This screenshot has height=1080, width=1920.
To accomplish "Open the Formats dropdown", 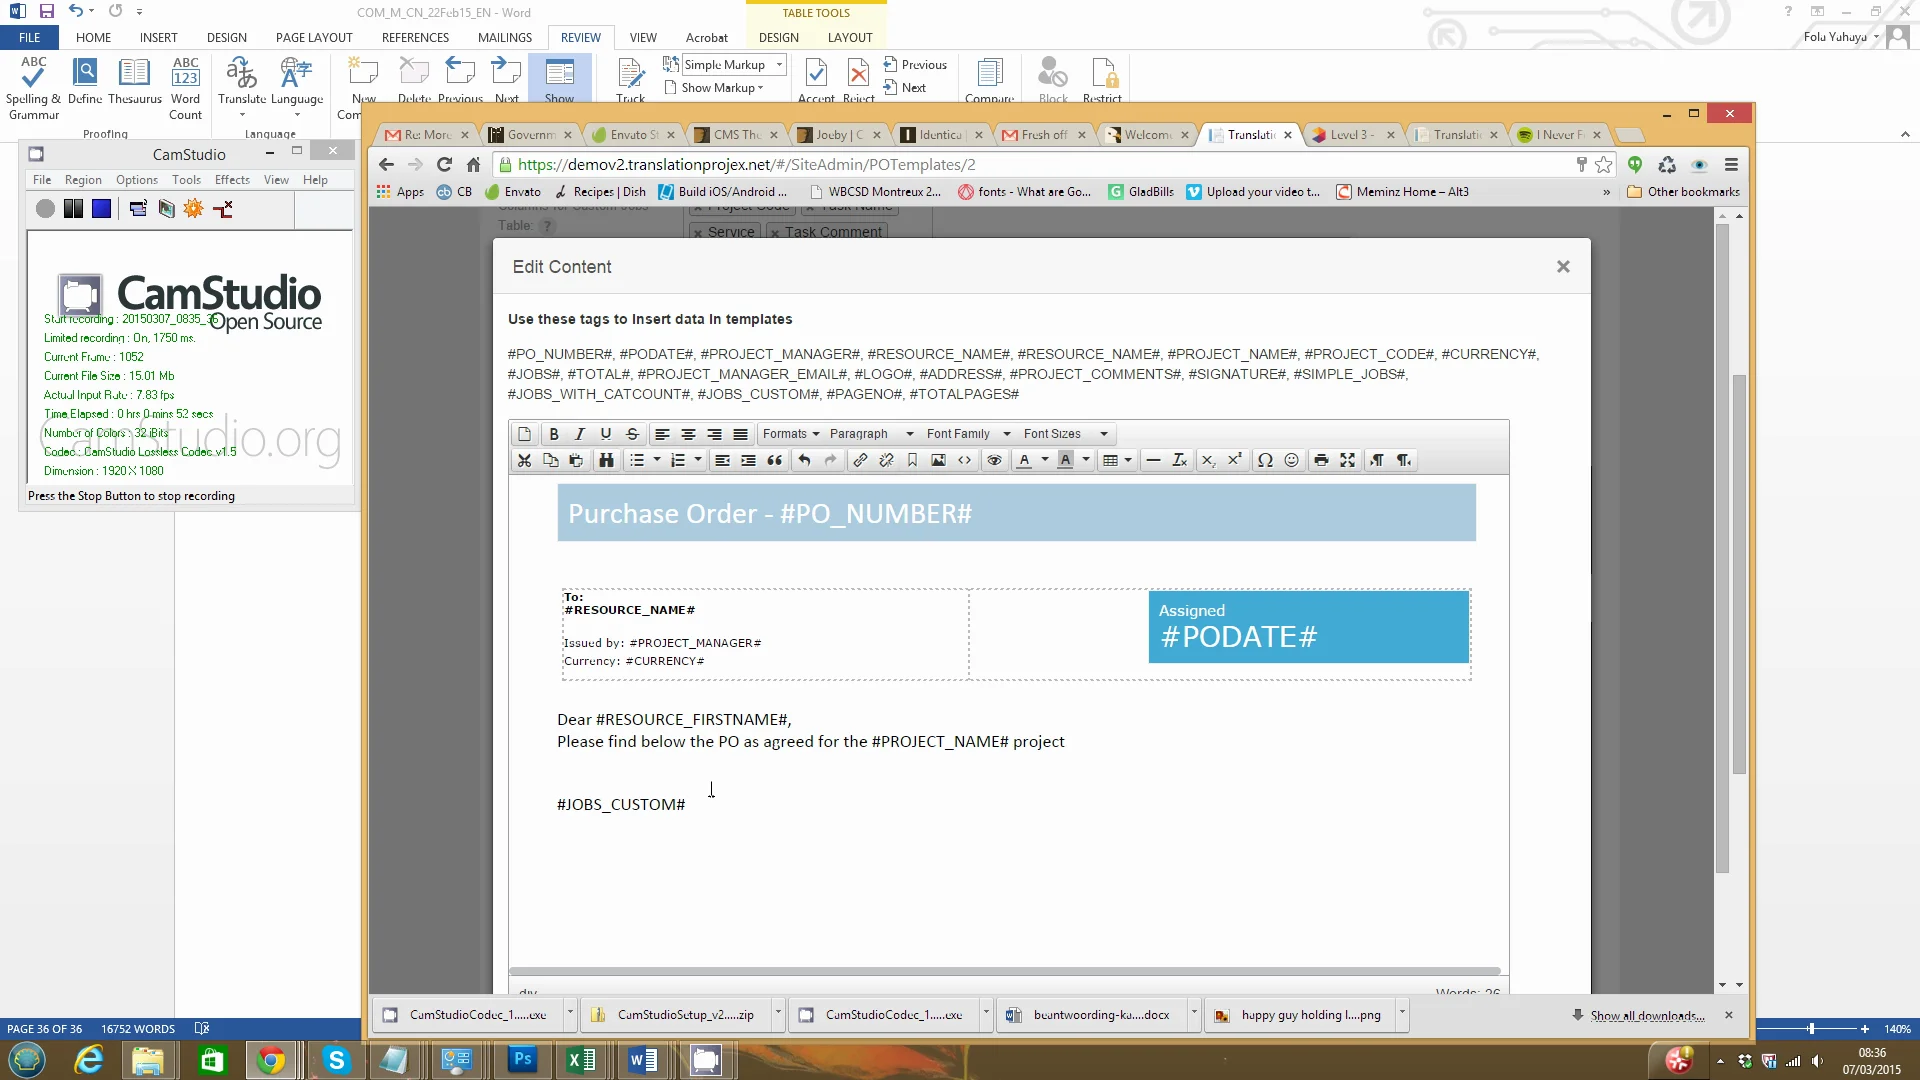I will [790, 434].
